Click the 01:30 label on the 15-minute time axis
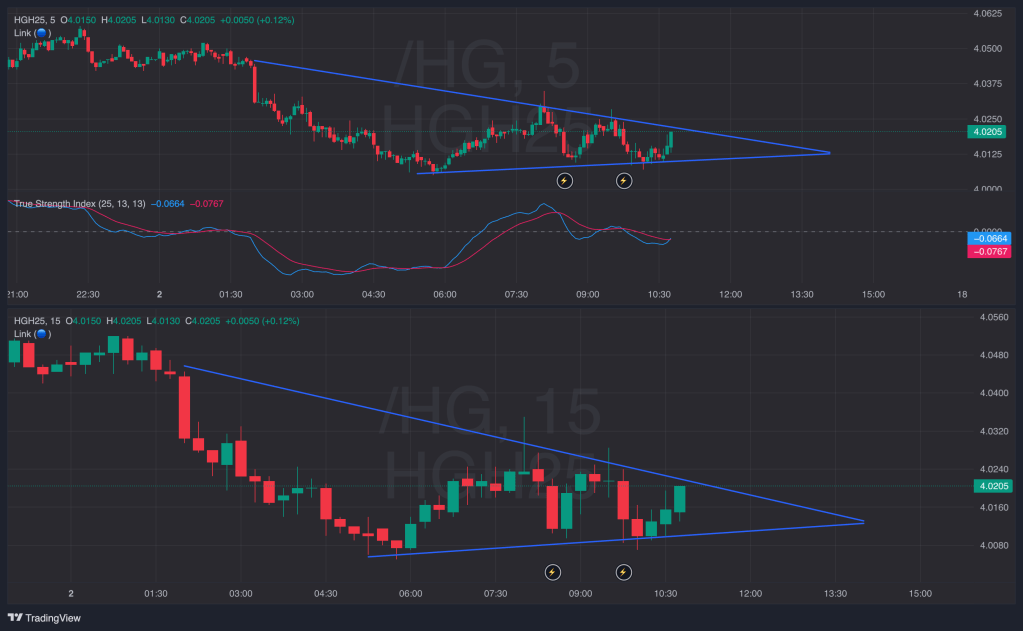 [155, 593]
